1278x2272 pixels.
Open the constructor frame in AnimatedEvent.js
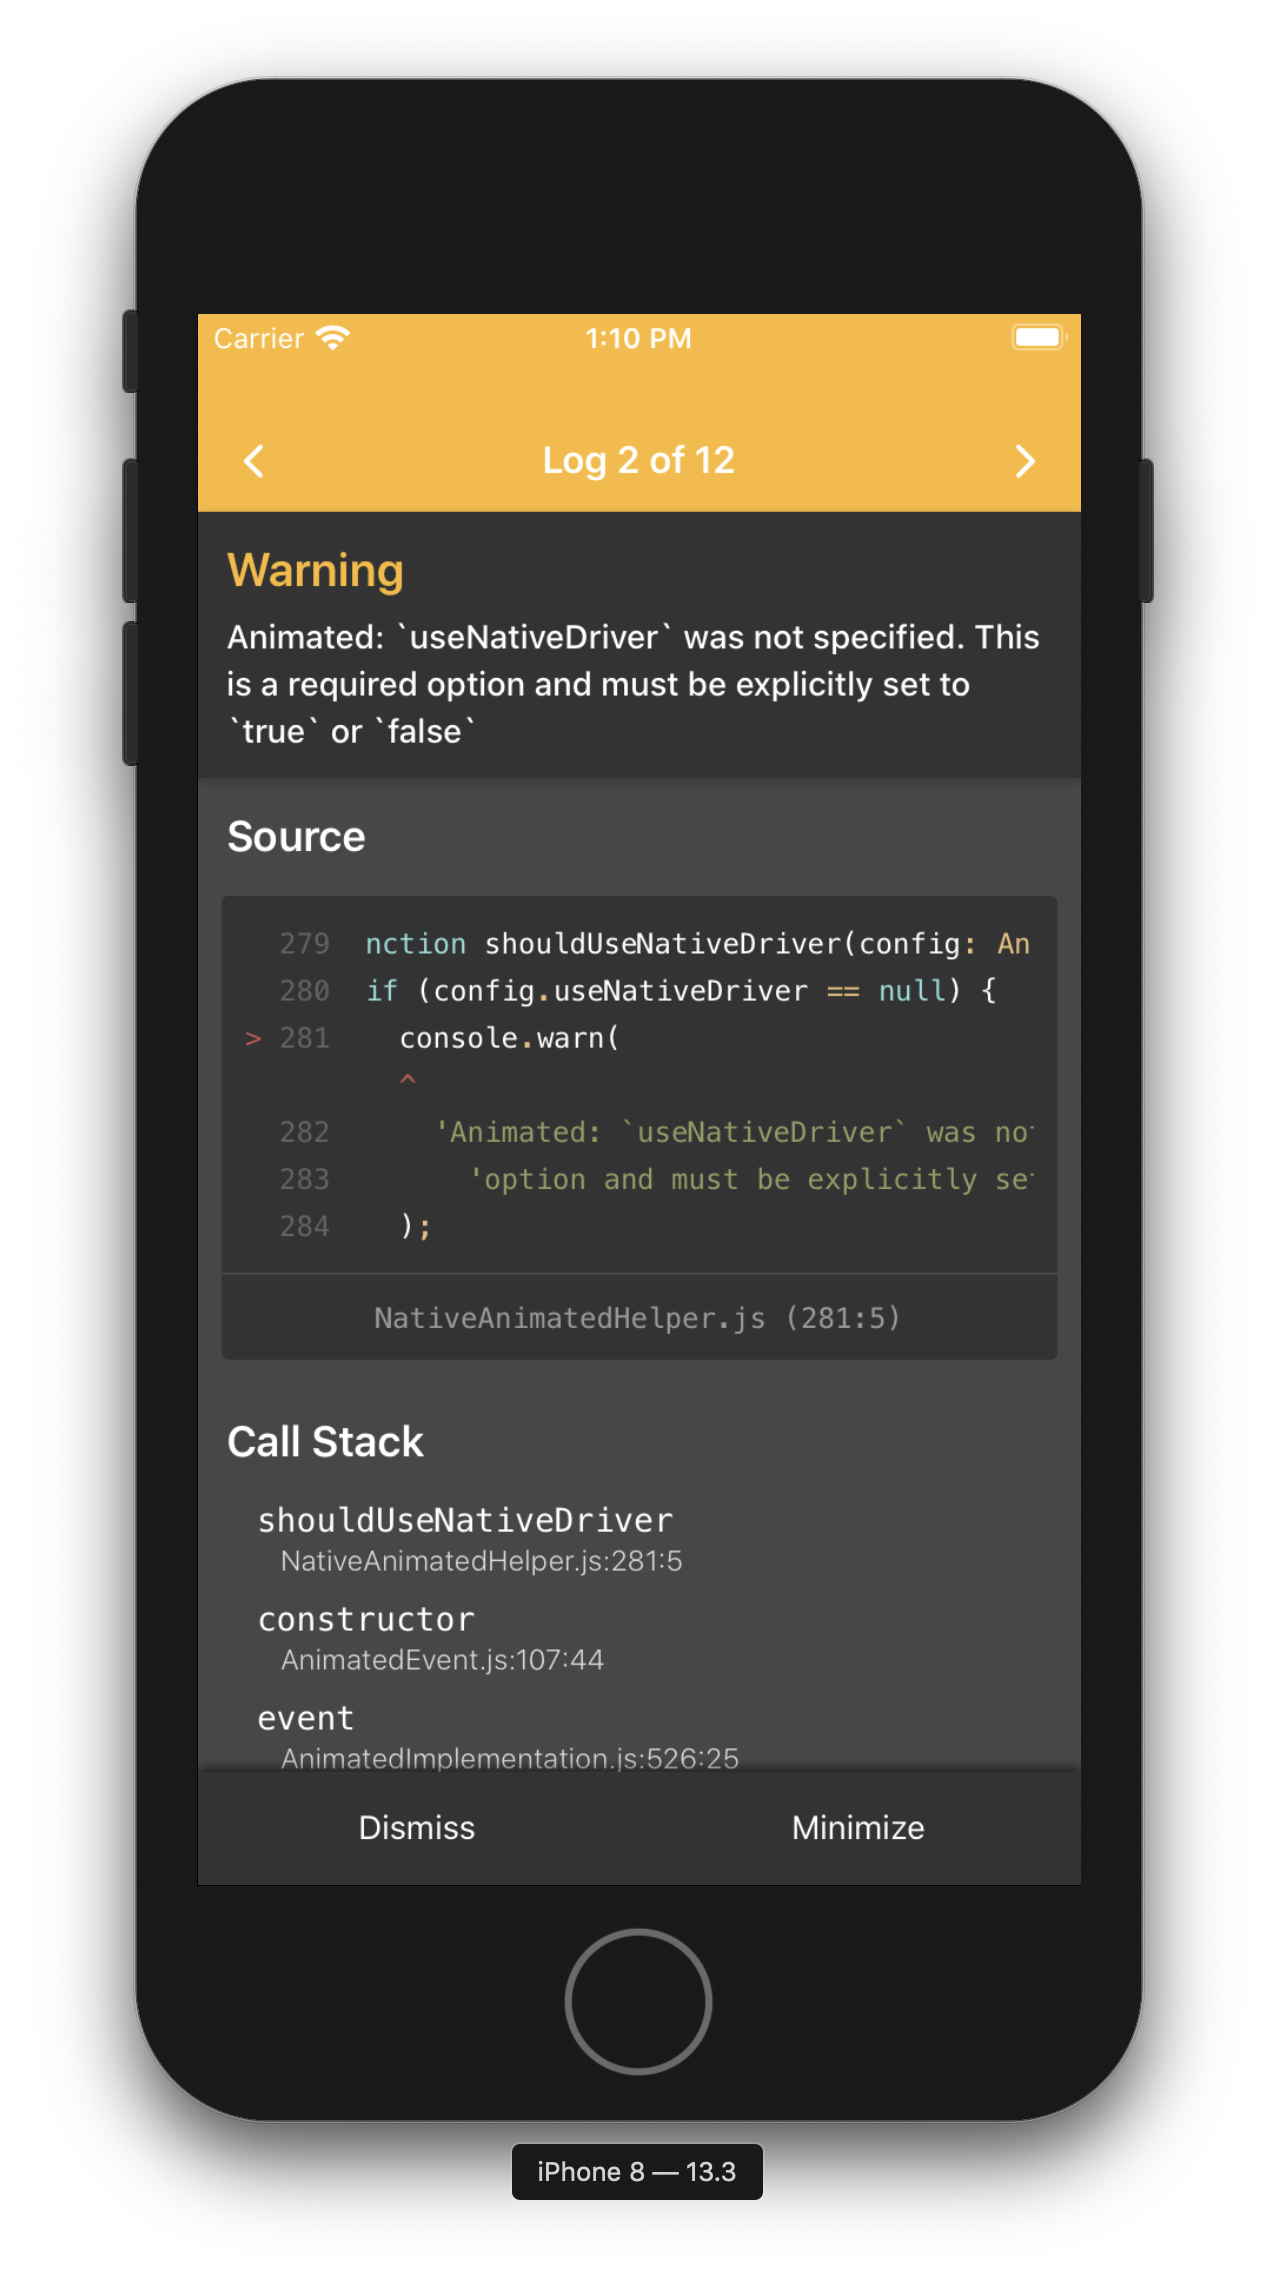tap(366, 1618)
